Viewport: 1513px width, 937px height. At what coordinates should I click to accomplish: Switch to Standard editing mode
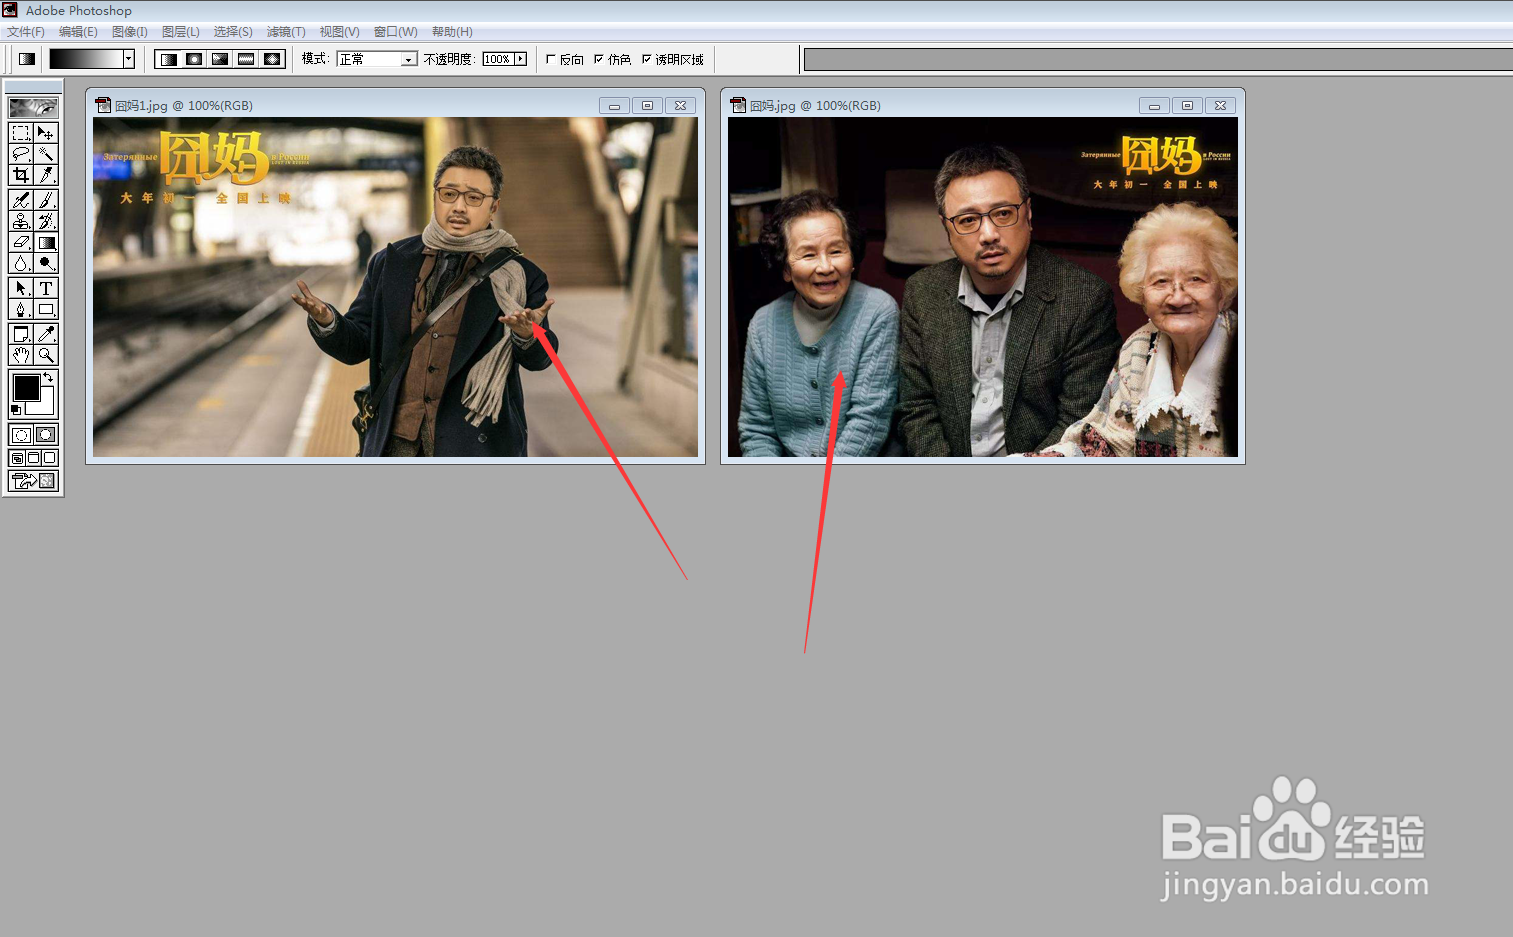[x=21, y=435]
